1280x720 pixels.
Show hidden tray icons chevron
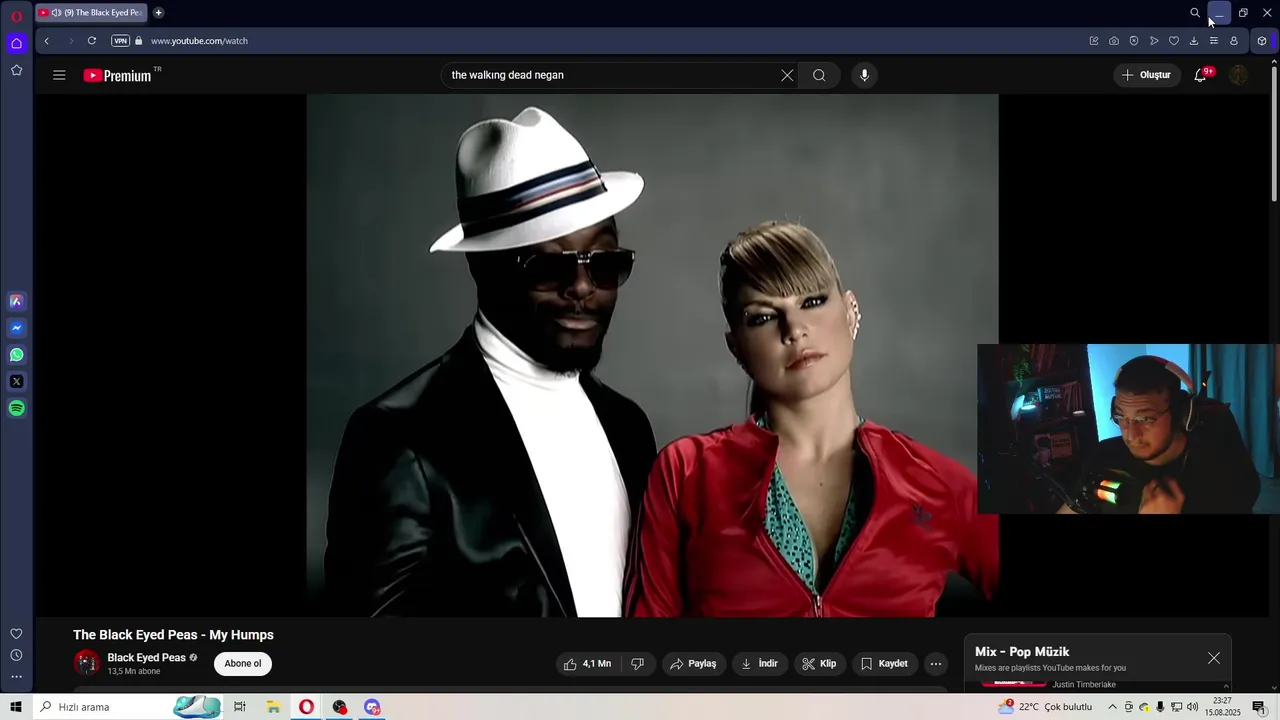[1112, 707]
